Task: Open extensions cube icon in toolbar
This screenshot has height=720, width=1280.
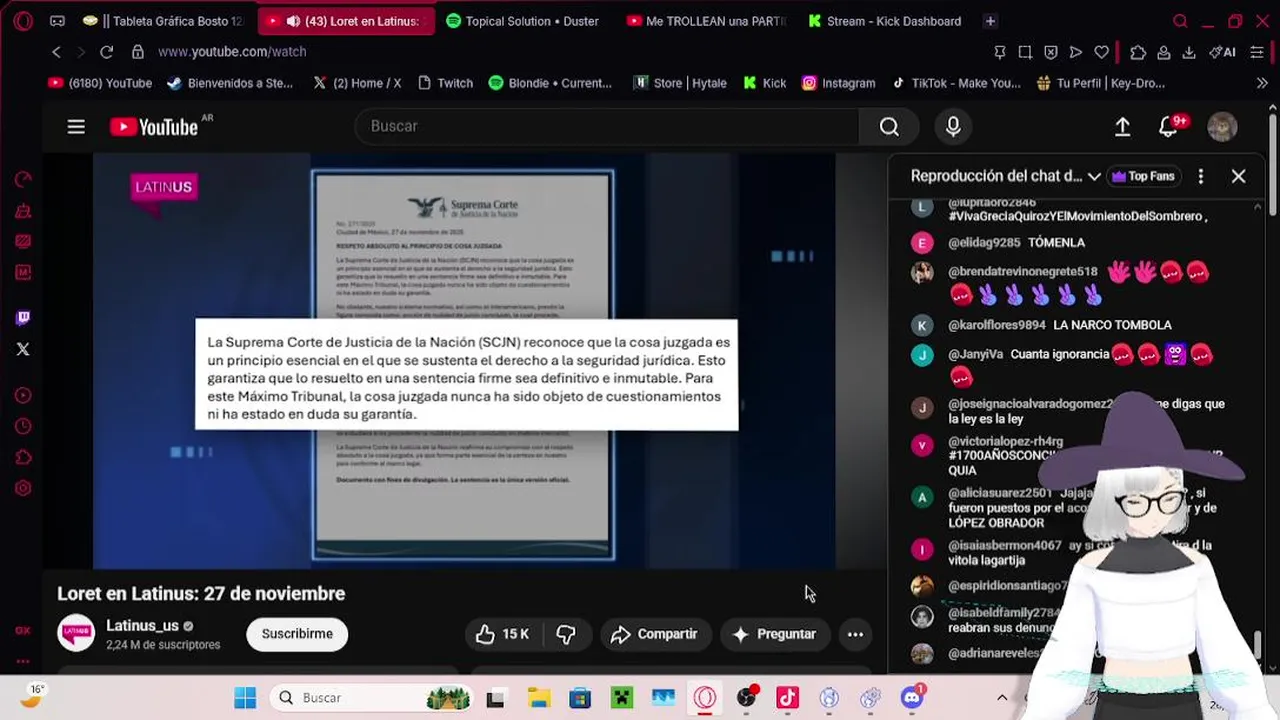Action: (x=1138, y=52)
